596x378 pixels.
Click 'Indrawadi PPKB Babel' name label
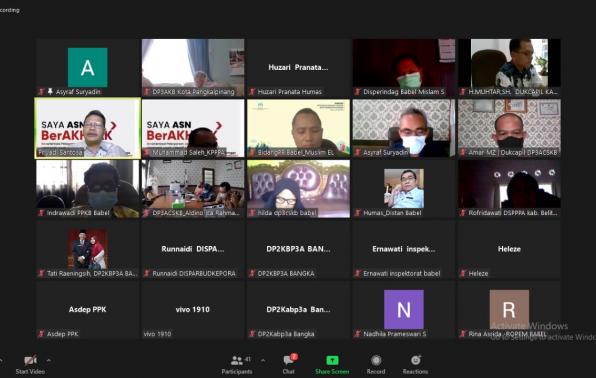(78, 213)
